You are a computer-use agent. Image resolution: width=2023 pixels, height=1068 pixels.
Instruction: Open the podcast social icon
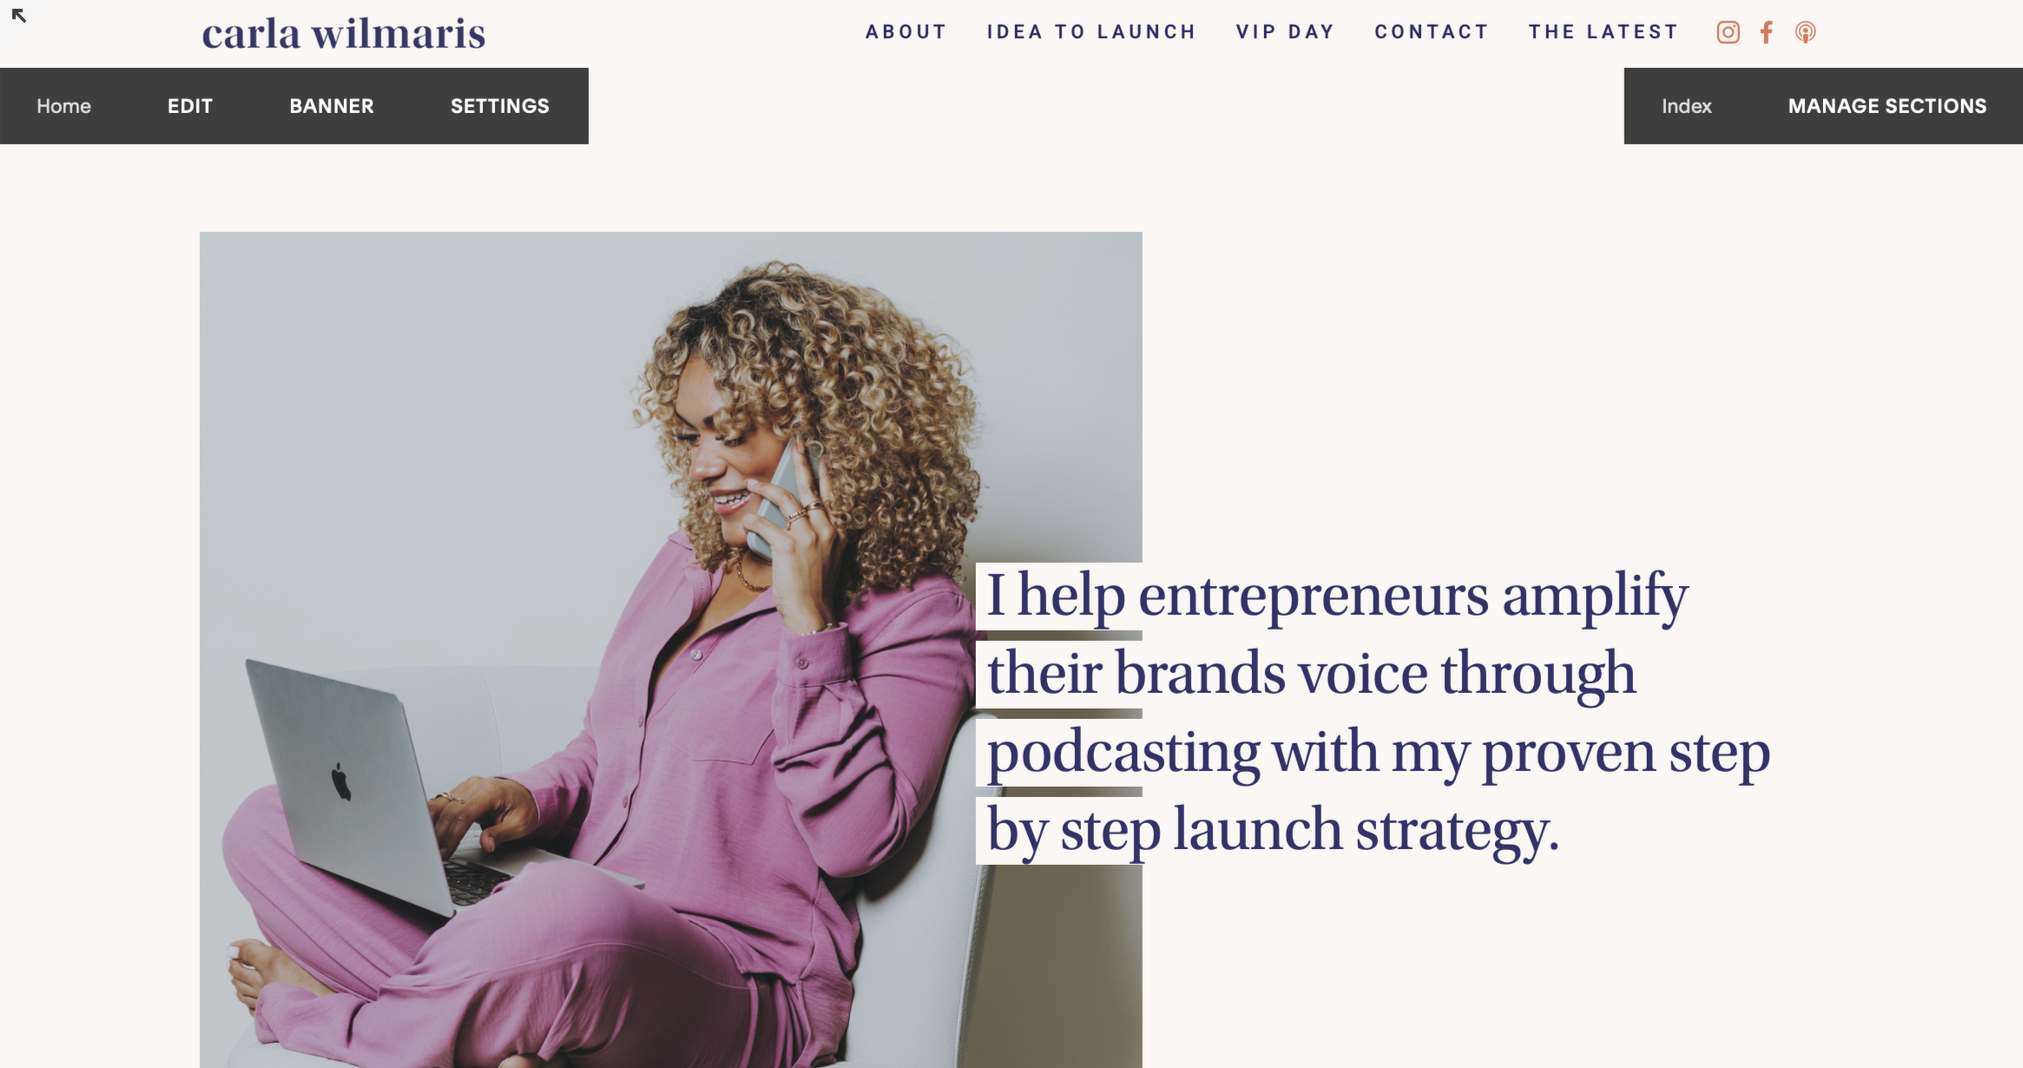pos(1805,32)
